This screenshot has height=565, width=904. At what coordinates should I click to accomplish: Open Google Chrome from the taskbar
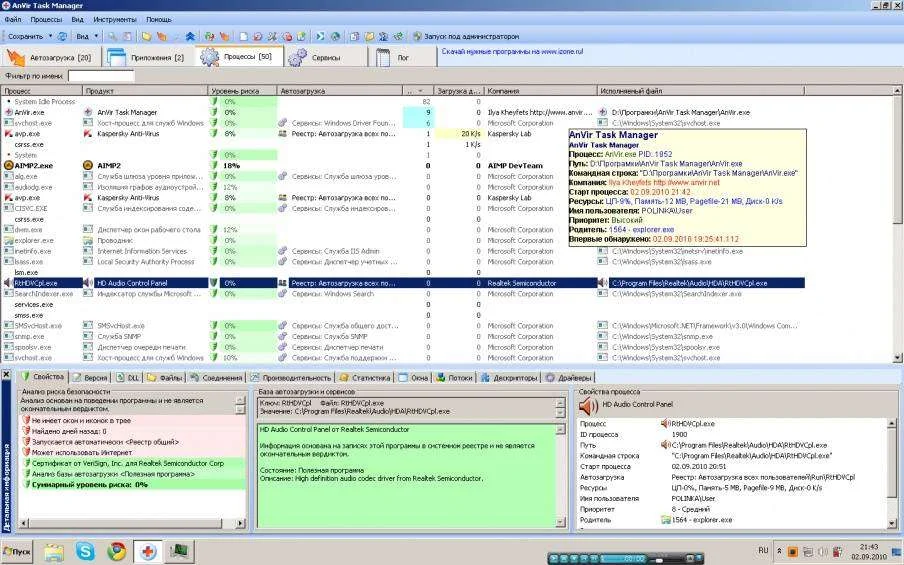click(116, 552)
